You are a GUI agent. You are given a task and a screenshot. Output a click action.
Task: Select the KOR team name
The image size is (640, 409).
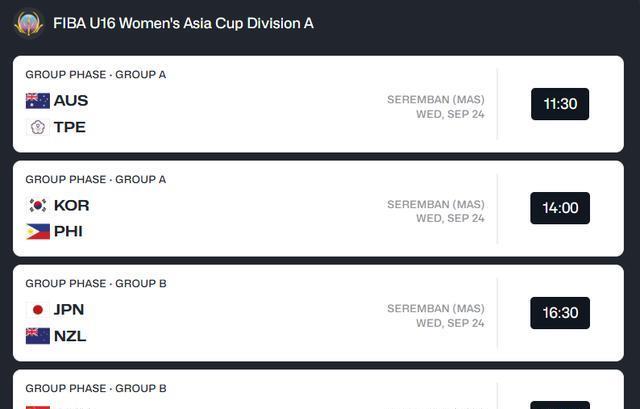pyautogui.click(x=71, y=205)
